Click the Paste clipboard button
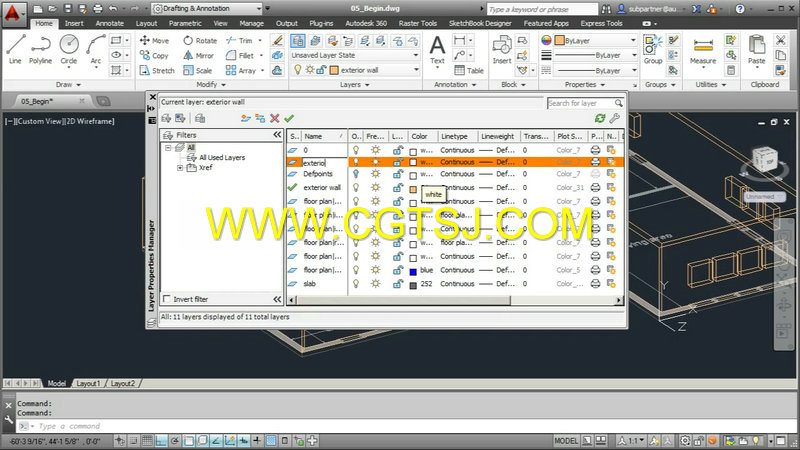Image resolution: width=800 pixels, height=450 pixels. coord(757,50)
